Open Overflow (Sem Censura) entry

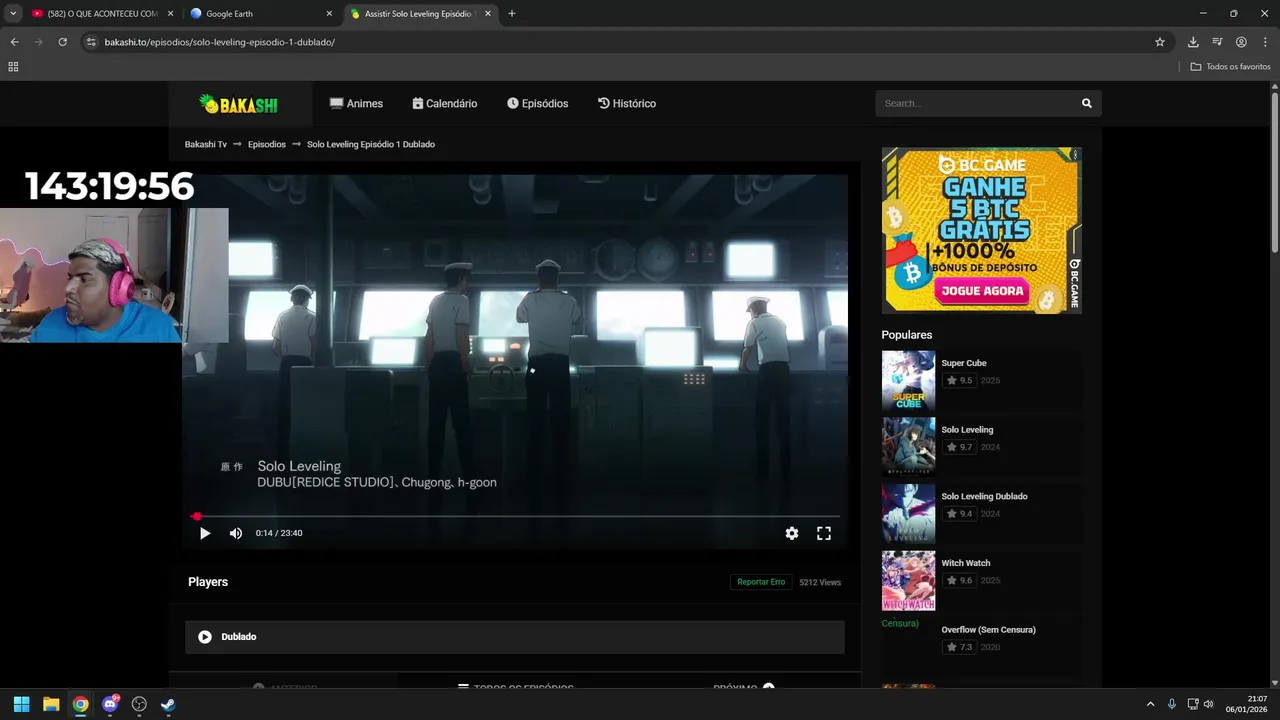coord(988,630)
